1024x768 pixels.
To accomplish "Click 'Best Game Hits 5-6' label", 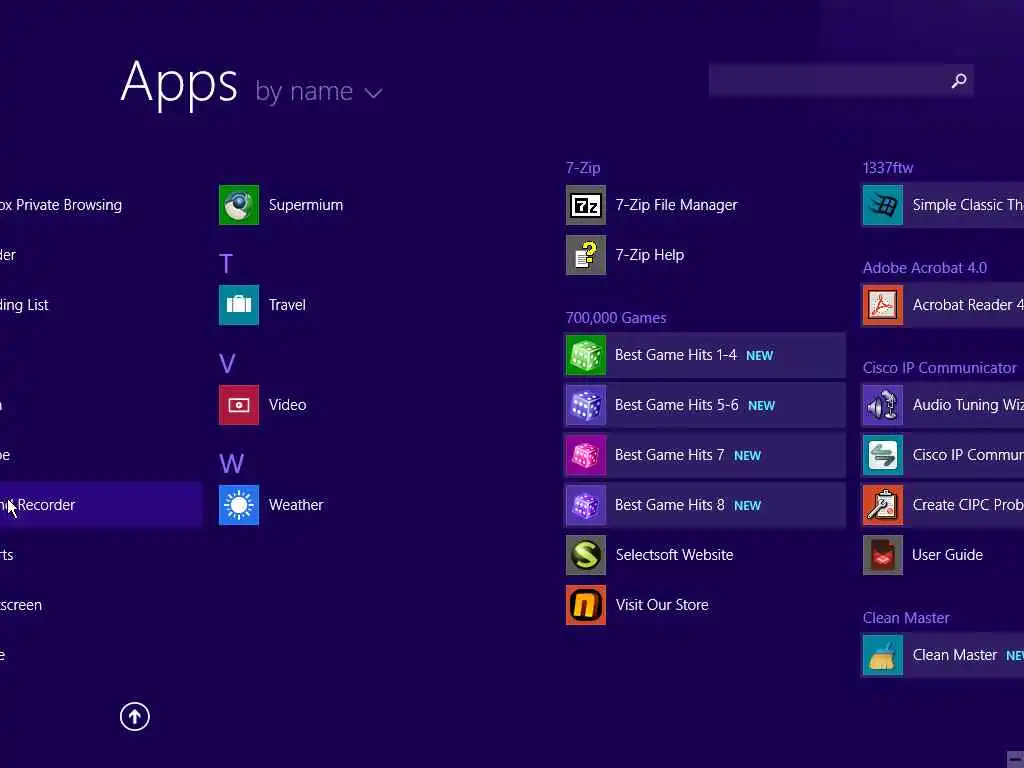I will 677,405.
